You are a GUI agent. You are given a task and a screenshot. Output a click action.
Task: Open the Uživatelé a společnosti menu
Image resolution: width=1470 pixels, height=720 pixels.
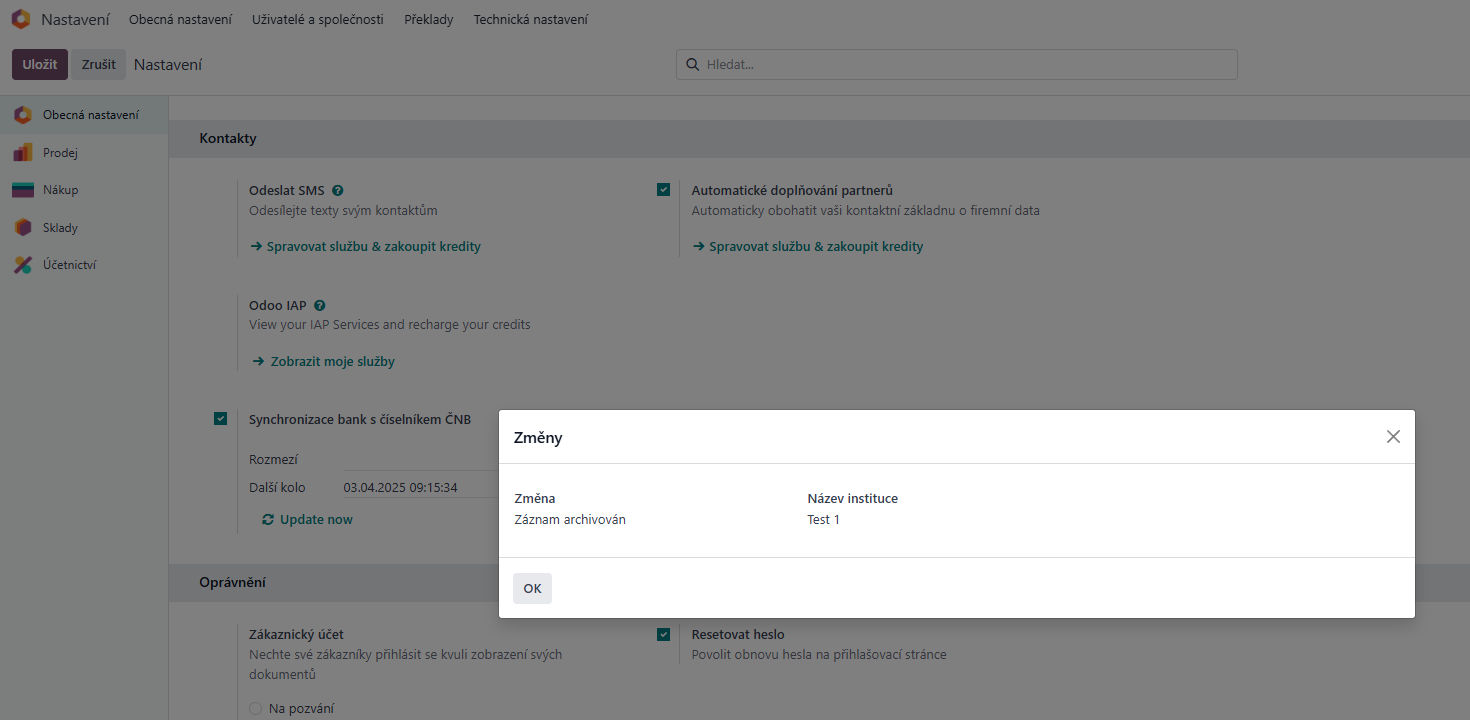click(x=317, y=19)
